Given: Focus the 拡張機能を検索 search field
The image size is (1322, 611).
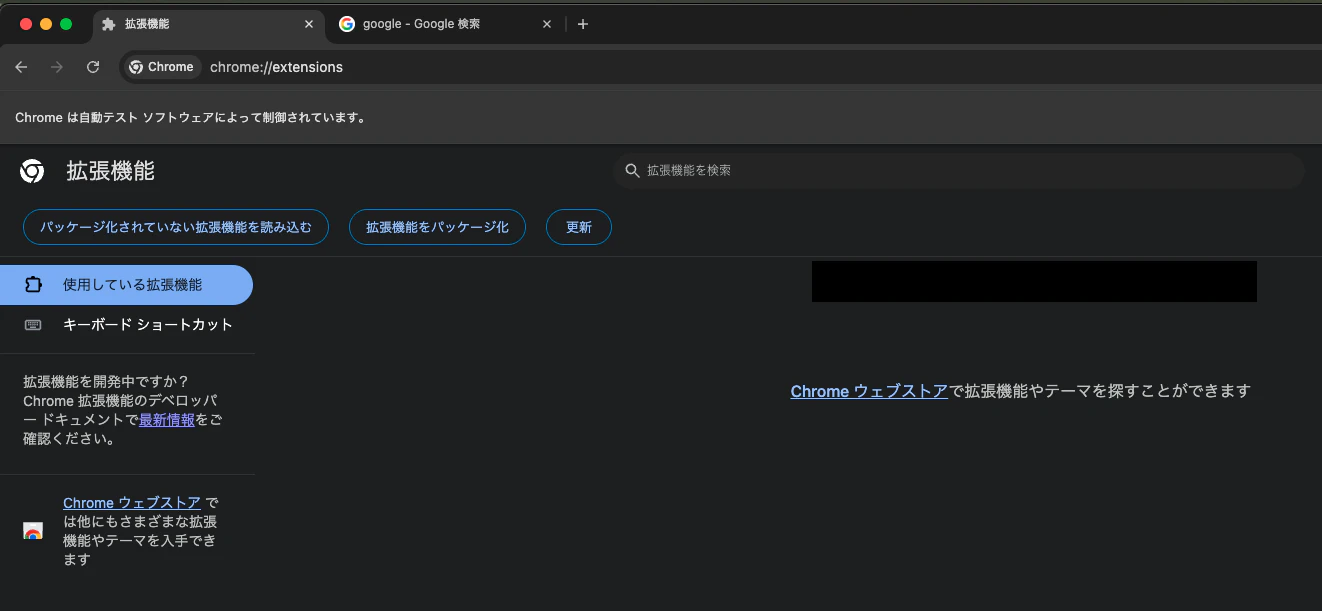Looking at the screenshot, I should [958, 171].
